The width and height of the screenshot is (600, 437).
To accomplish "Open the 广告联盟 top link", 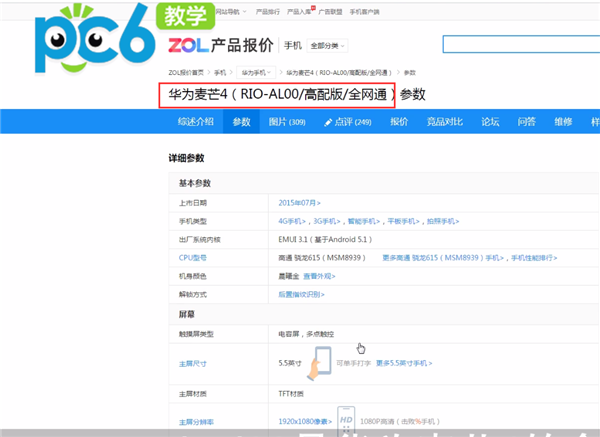I will [330, 12].
